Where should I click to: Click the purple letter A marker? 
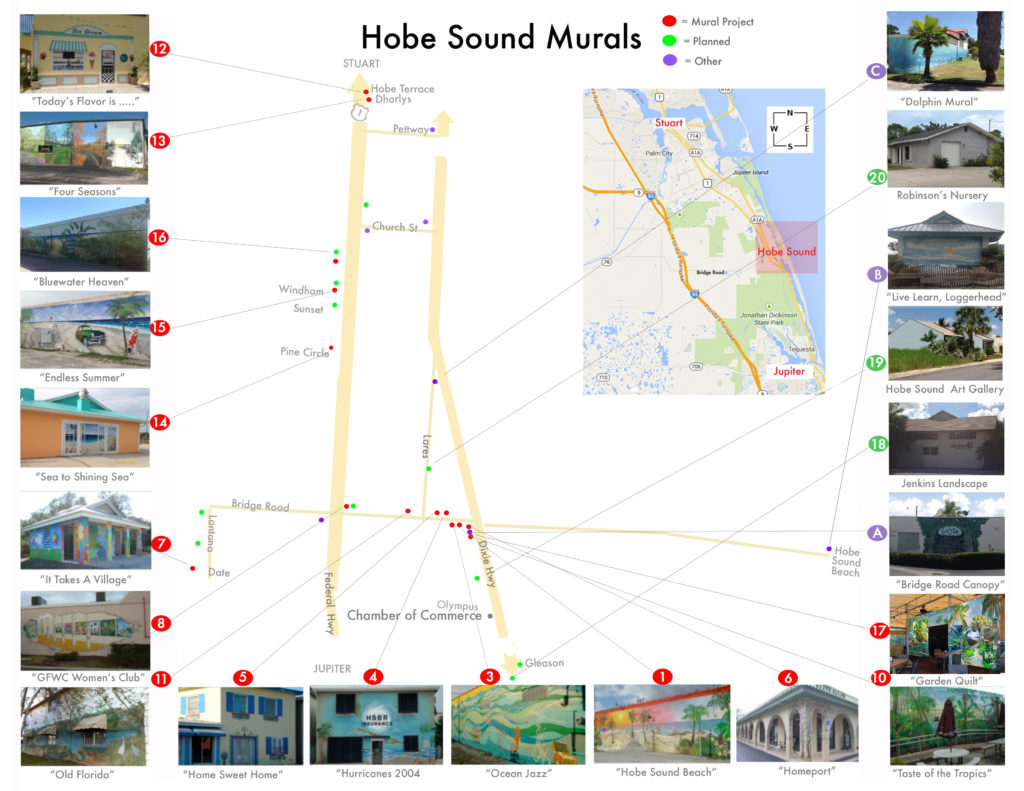pos(876,533)
